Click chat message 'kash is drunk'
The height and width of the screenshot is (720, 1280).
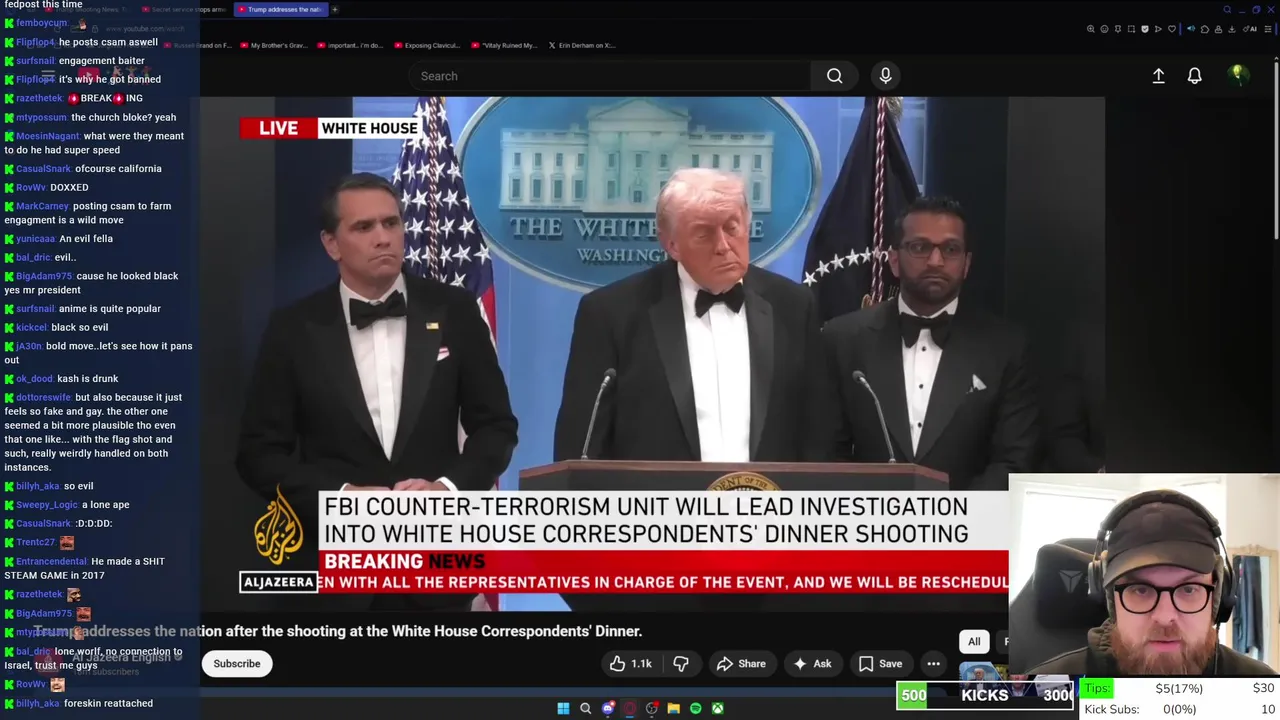point(87,379)
